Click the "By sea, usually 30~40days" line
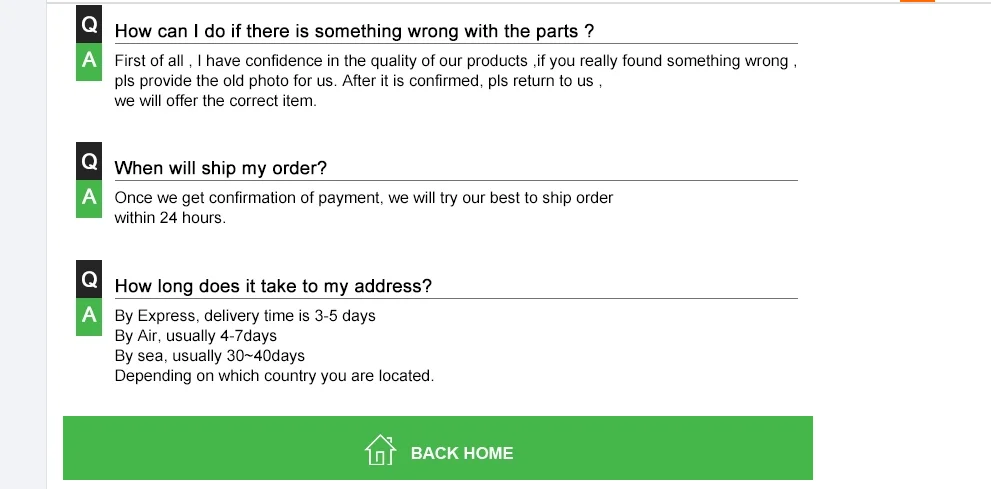Image resolution: width=991 pixels, height=489 pixels. [209, 356]
